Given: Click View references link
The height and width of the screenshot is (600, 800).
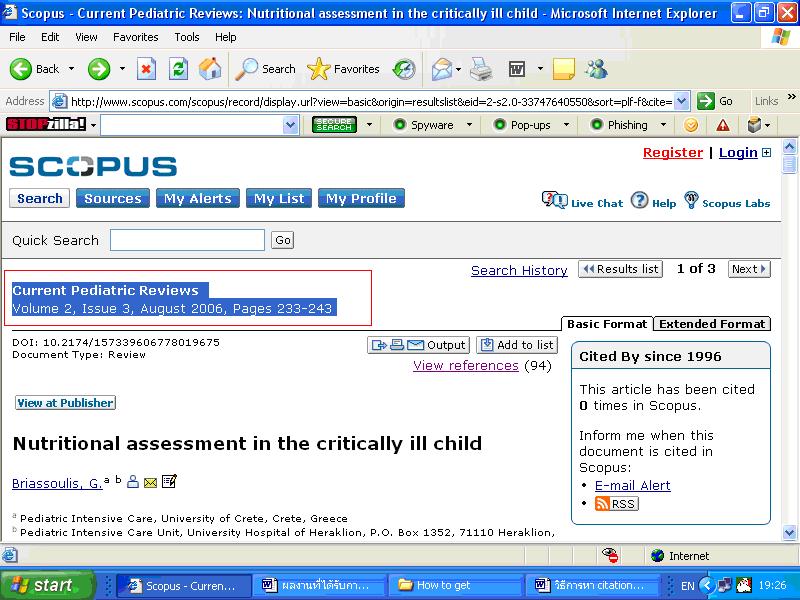Looking at the screenshot, I should coord(466,365).
